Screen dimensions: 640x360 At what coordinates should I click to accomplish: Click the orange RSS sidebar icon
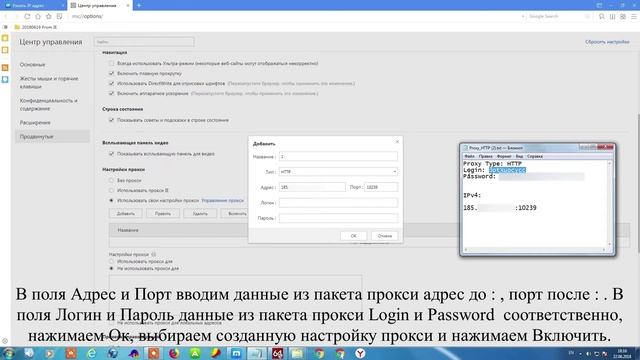(5, 67)
